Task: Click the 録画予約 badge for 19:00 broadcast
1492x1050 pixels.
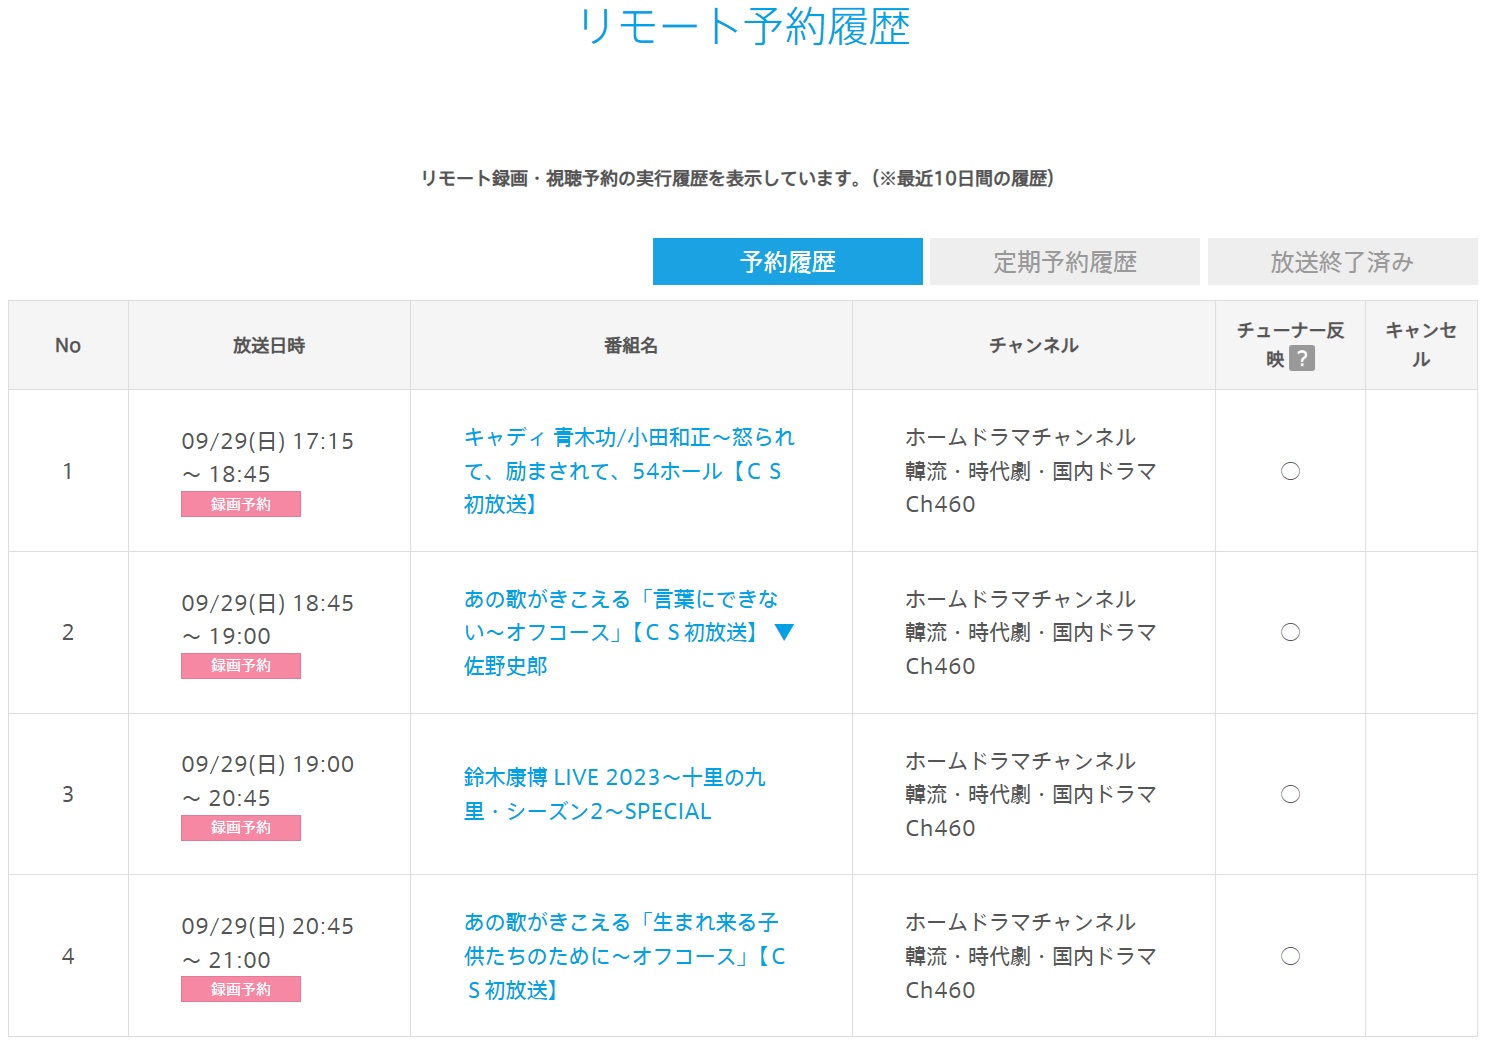Action: pyautogui.click(x=241, y=828)
